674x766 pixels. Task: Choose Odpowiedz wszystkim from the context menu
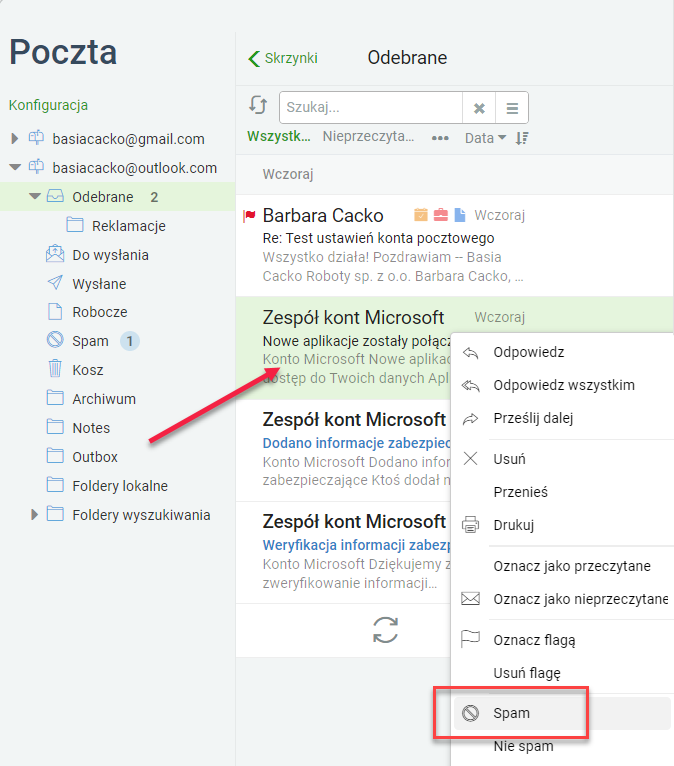click(564, 385)
